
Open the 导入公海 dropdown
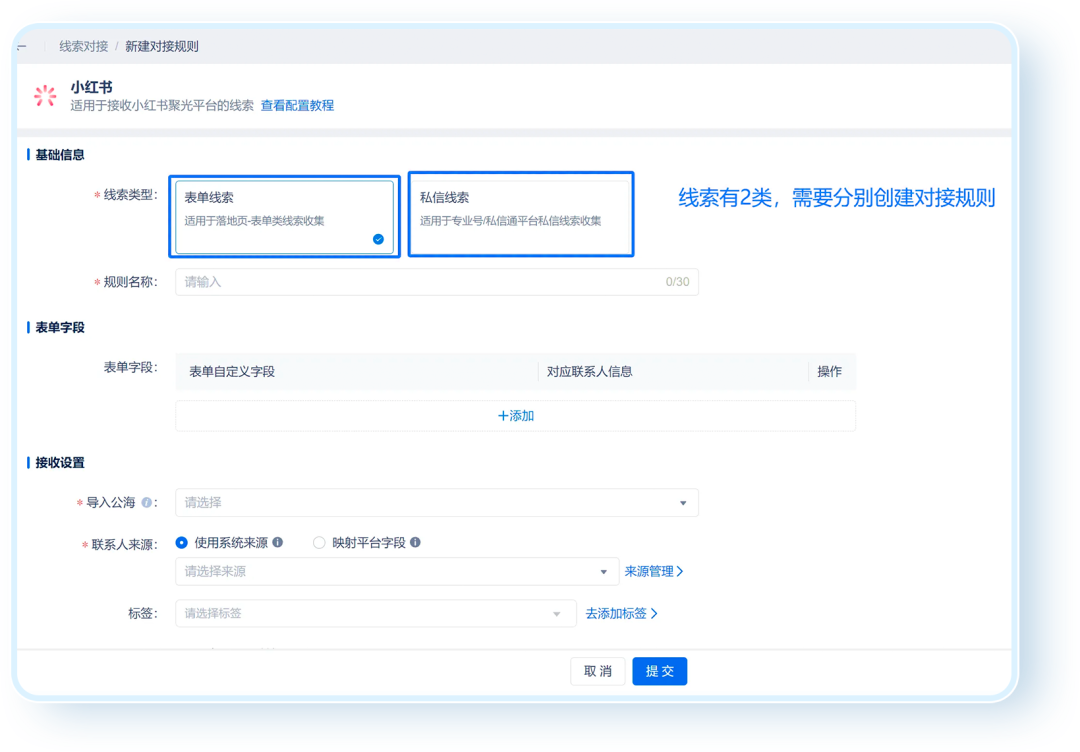click(x=437, y=503)
